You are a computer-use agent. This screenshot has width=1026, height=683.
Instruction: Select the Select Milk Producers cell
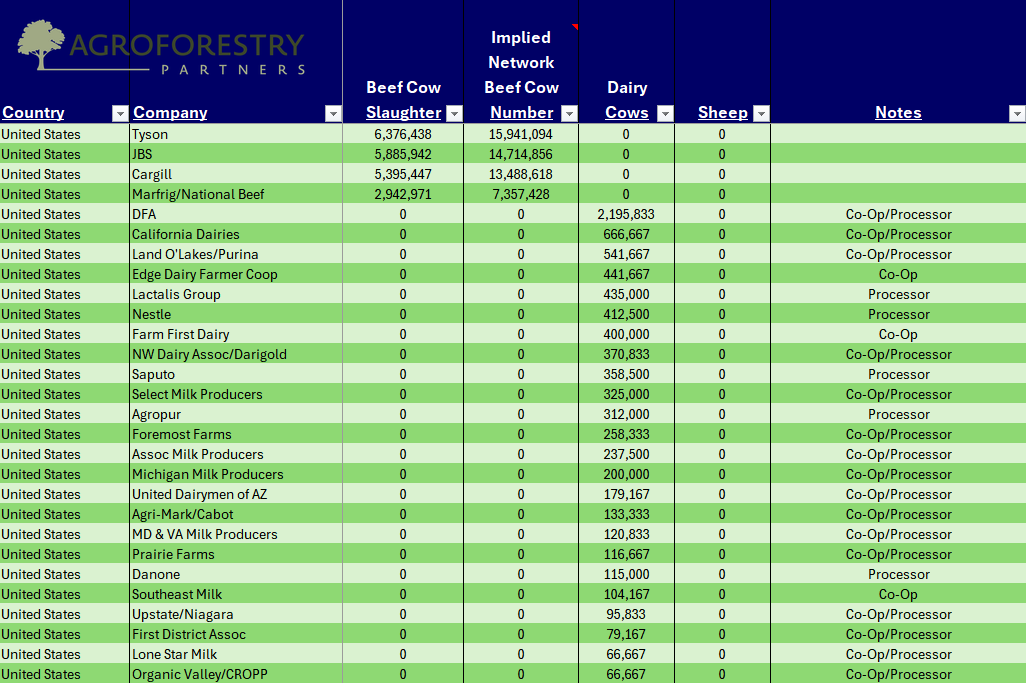[x=236, y=394]
